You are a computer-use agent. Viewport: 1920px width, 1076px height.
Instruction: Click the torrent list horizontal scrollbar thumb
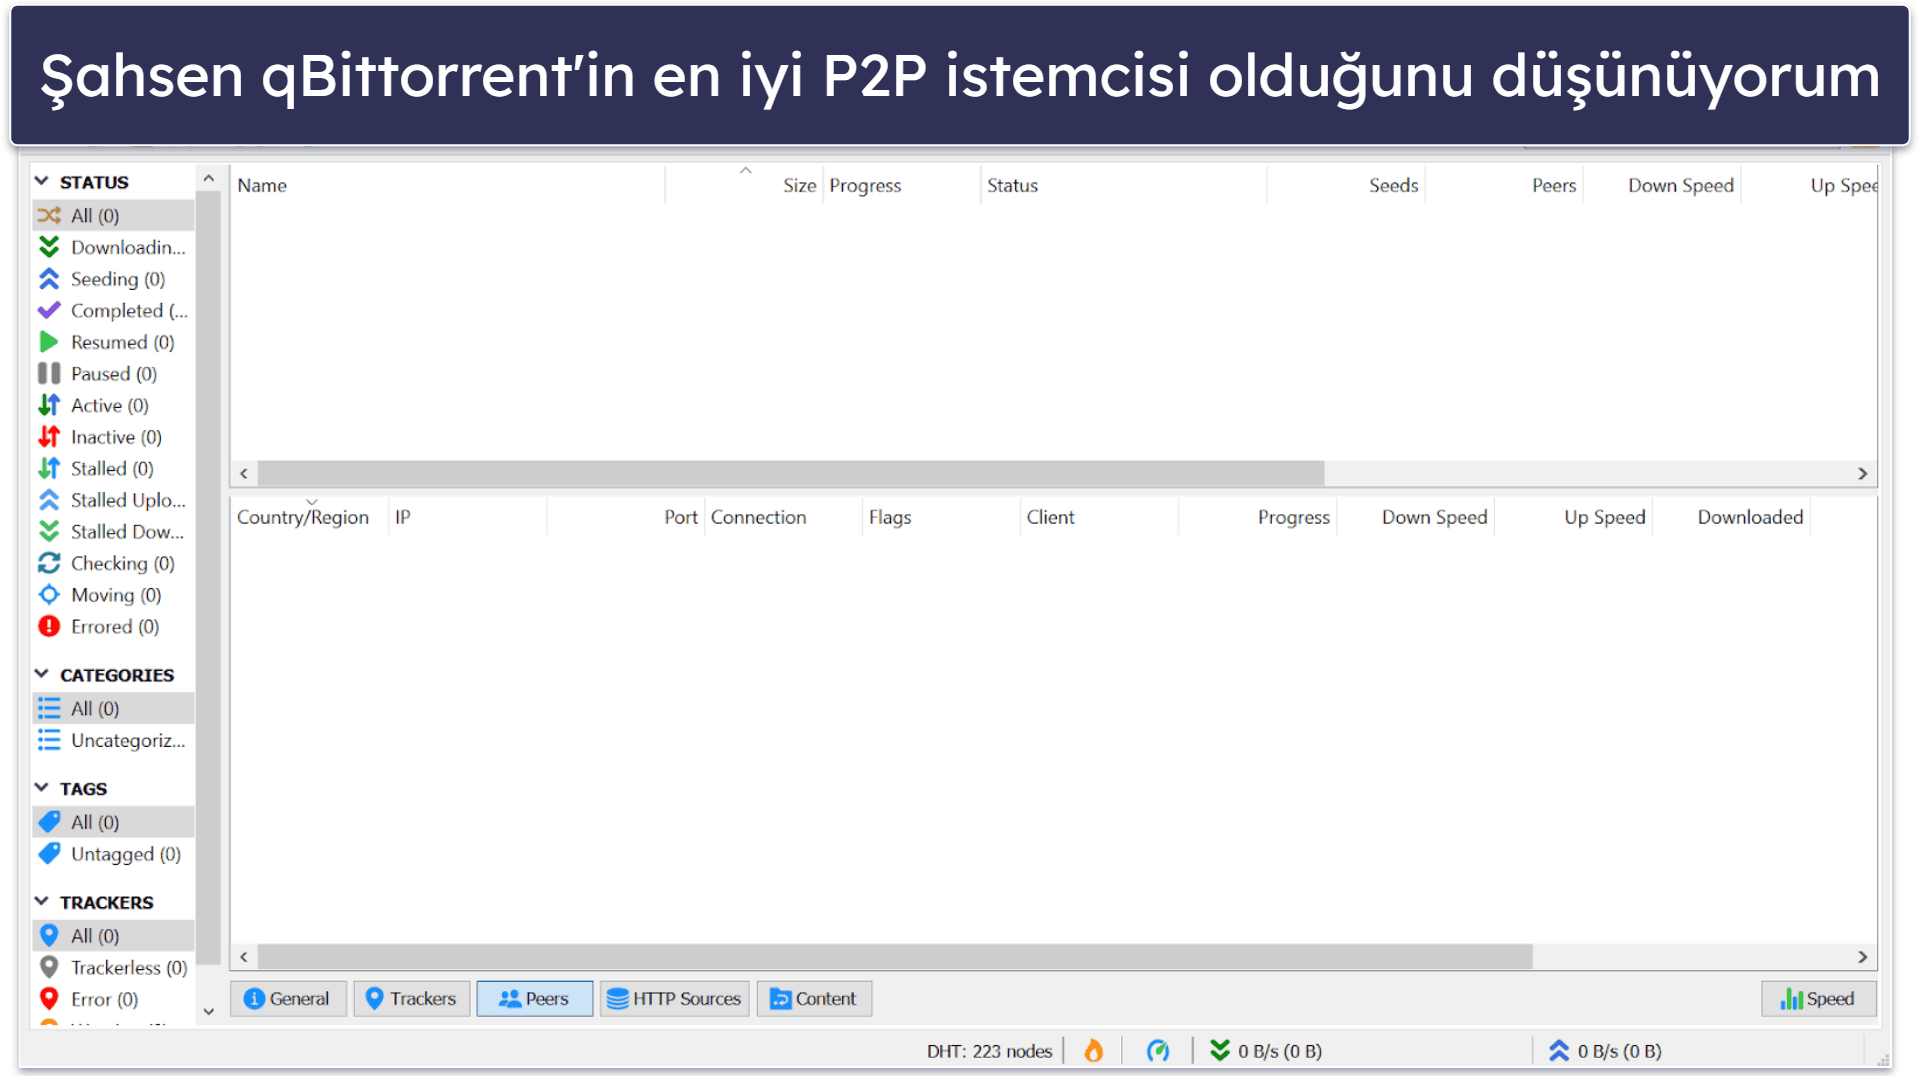[791, 473]
